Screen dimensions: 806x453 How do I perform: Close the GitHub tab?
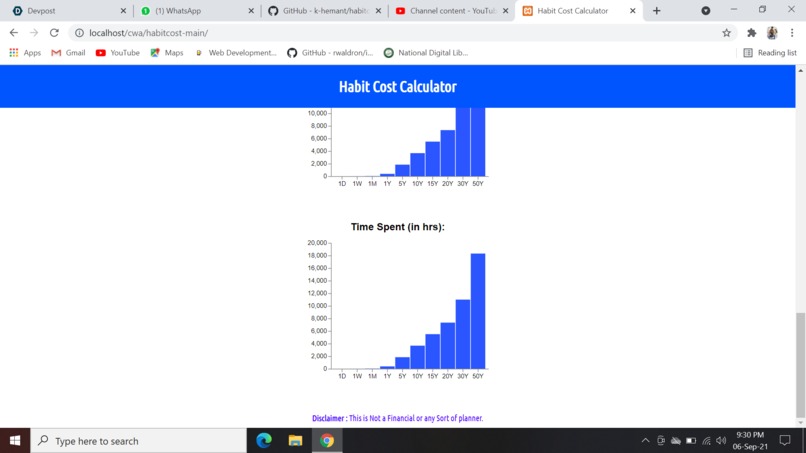click(x=378, y=11)
